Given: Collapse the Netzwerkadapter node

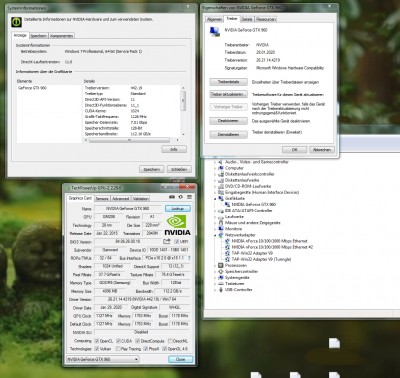Looking at the screenshot, I should 215,235.
